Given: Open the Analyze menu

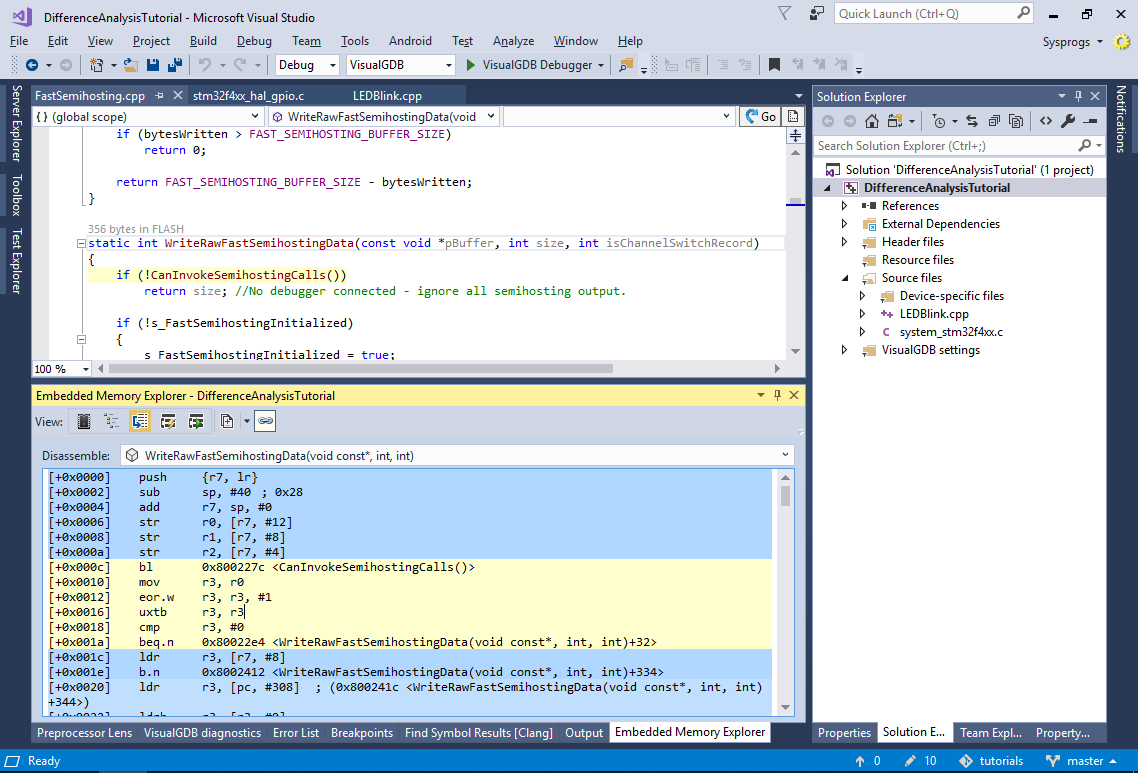Looking at the screenshot, I should click(513, 41).
